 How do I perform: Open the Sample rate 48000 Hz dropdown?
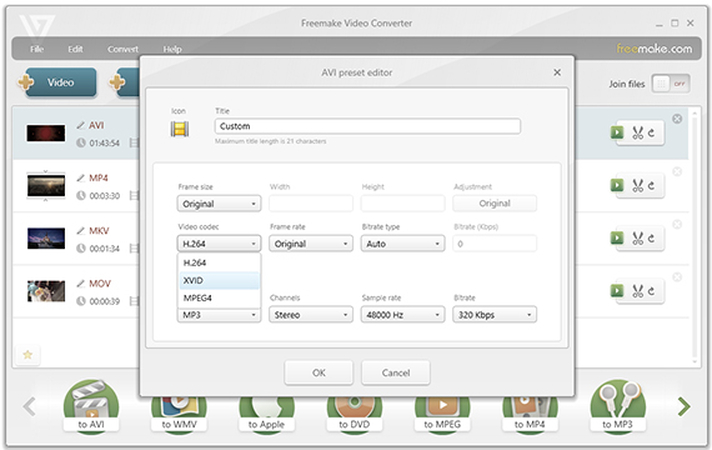(x=403, y=314)
